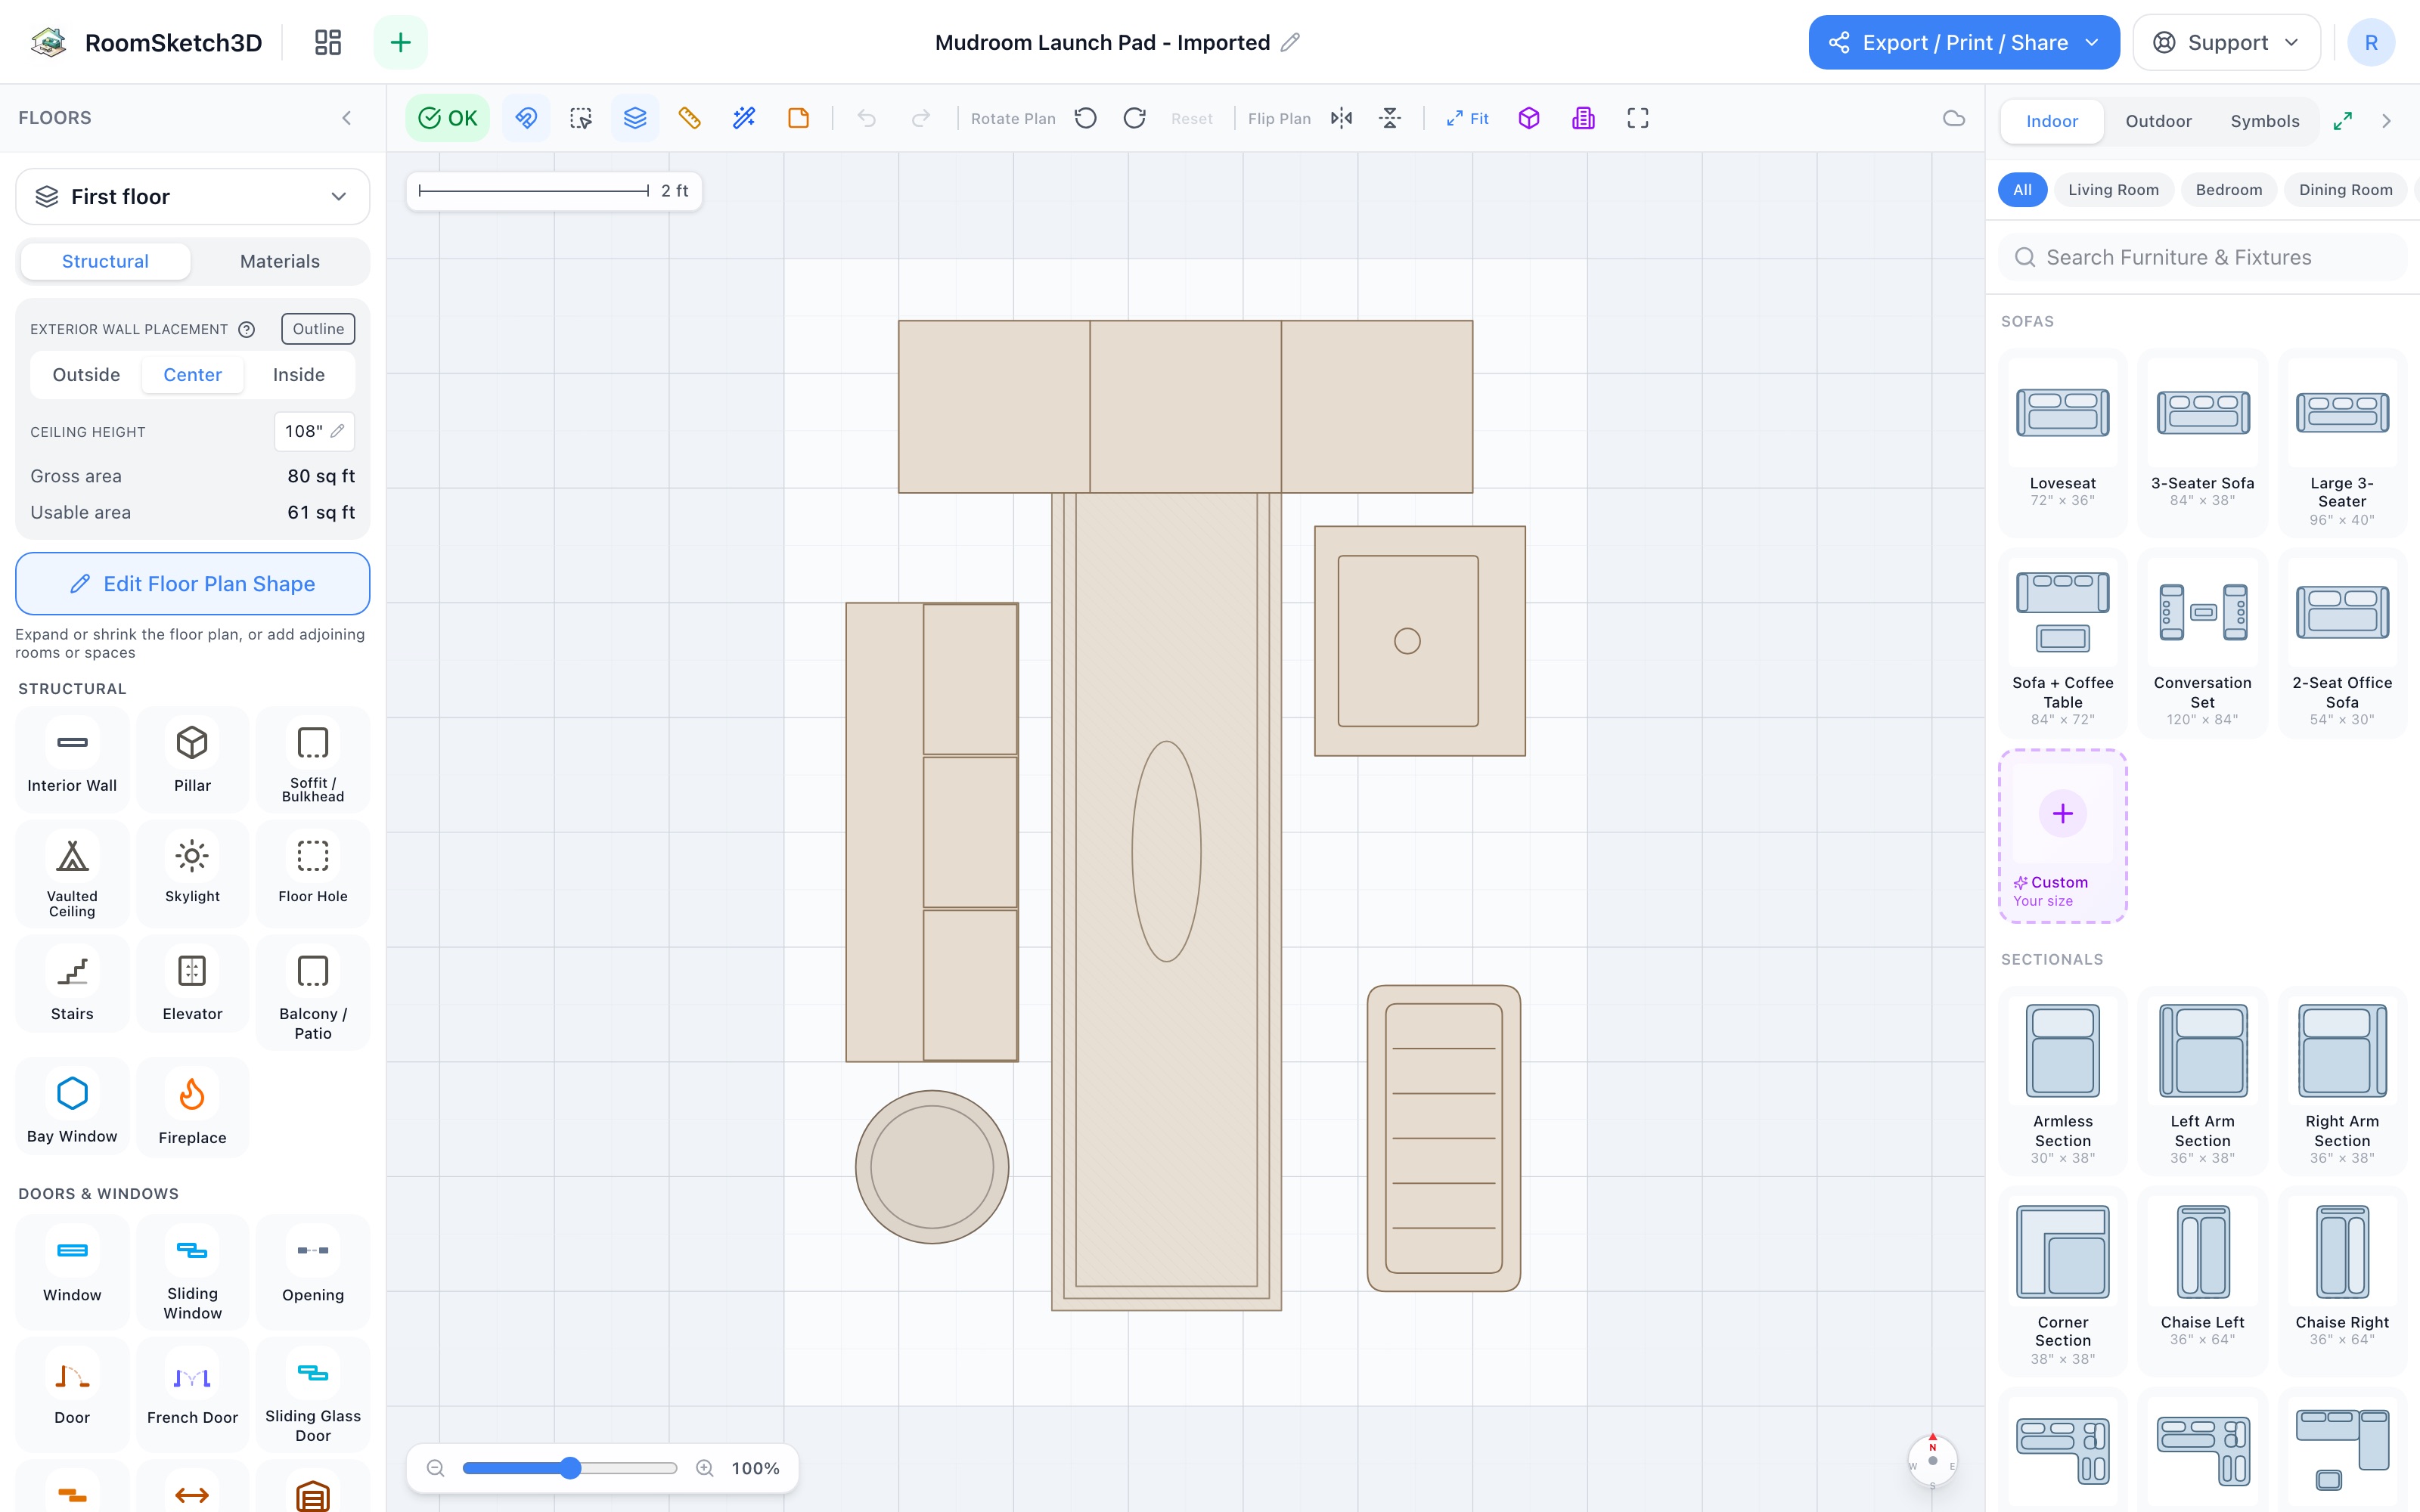Viewport: 2420px width, 1512px height.
Task: Open Export / Print / Share menu
Action: [1964, 42]
